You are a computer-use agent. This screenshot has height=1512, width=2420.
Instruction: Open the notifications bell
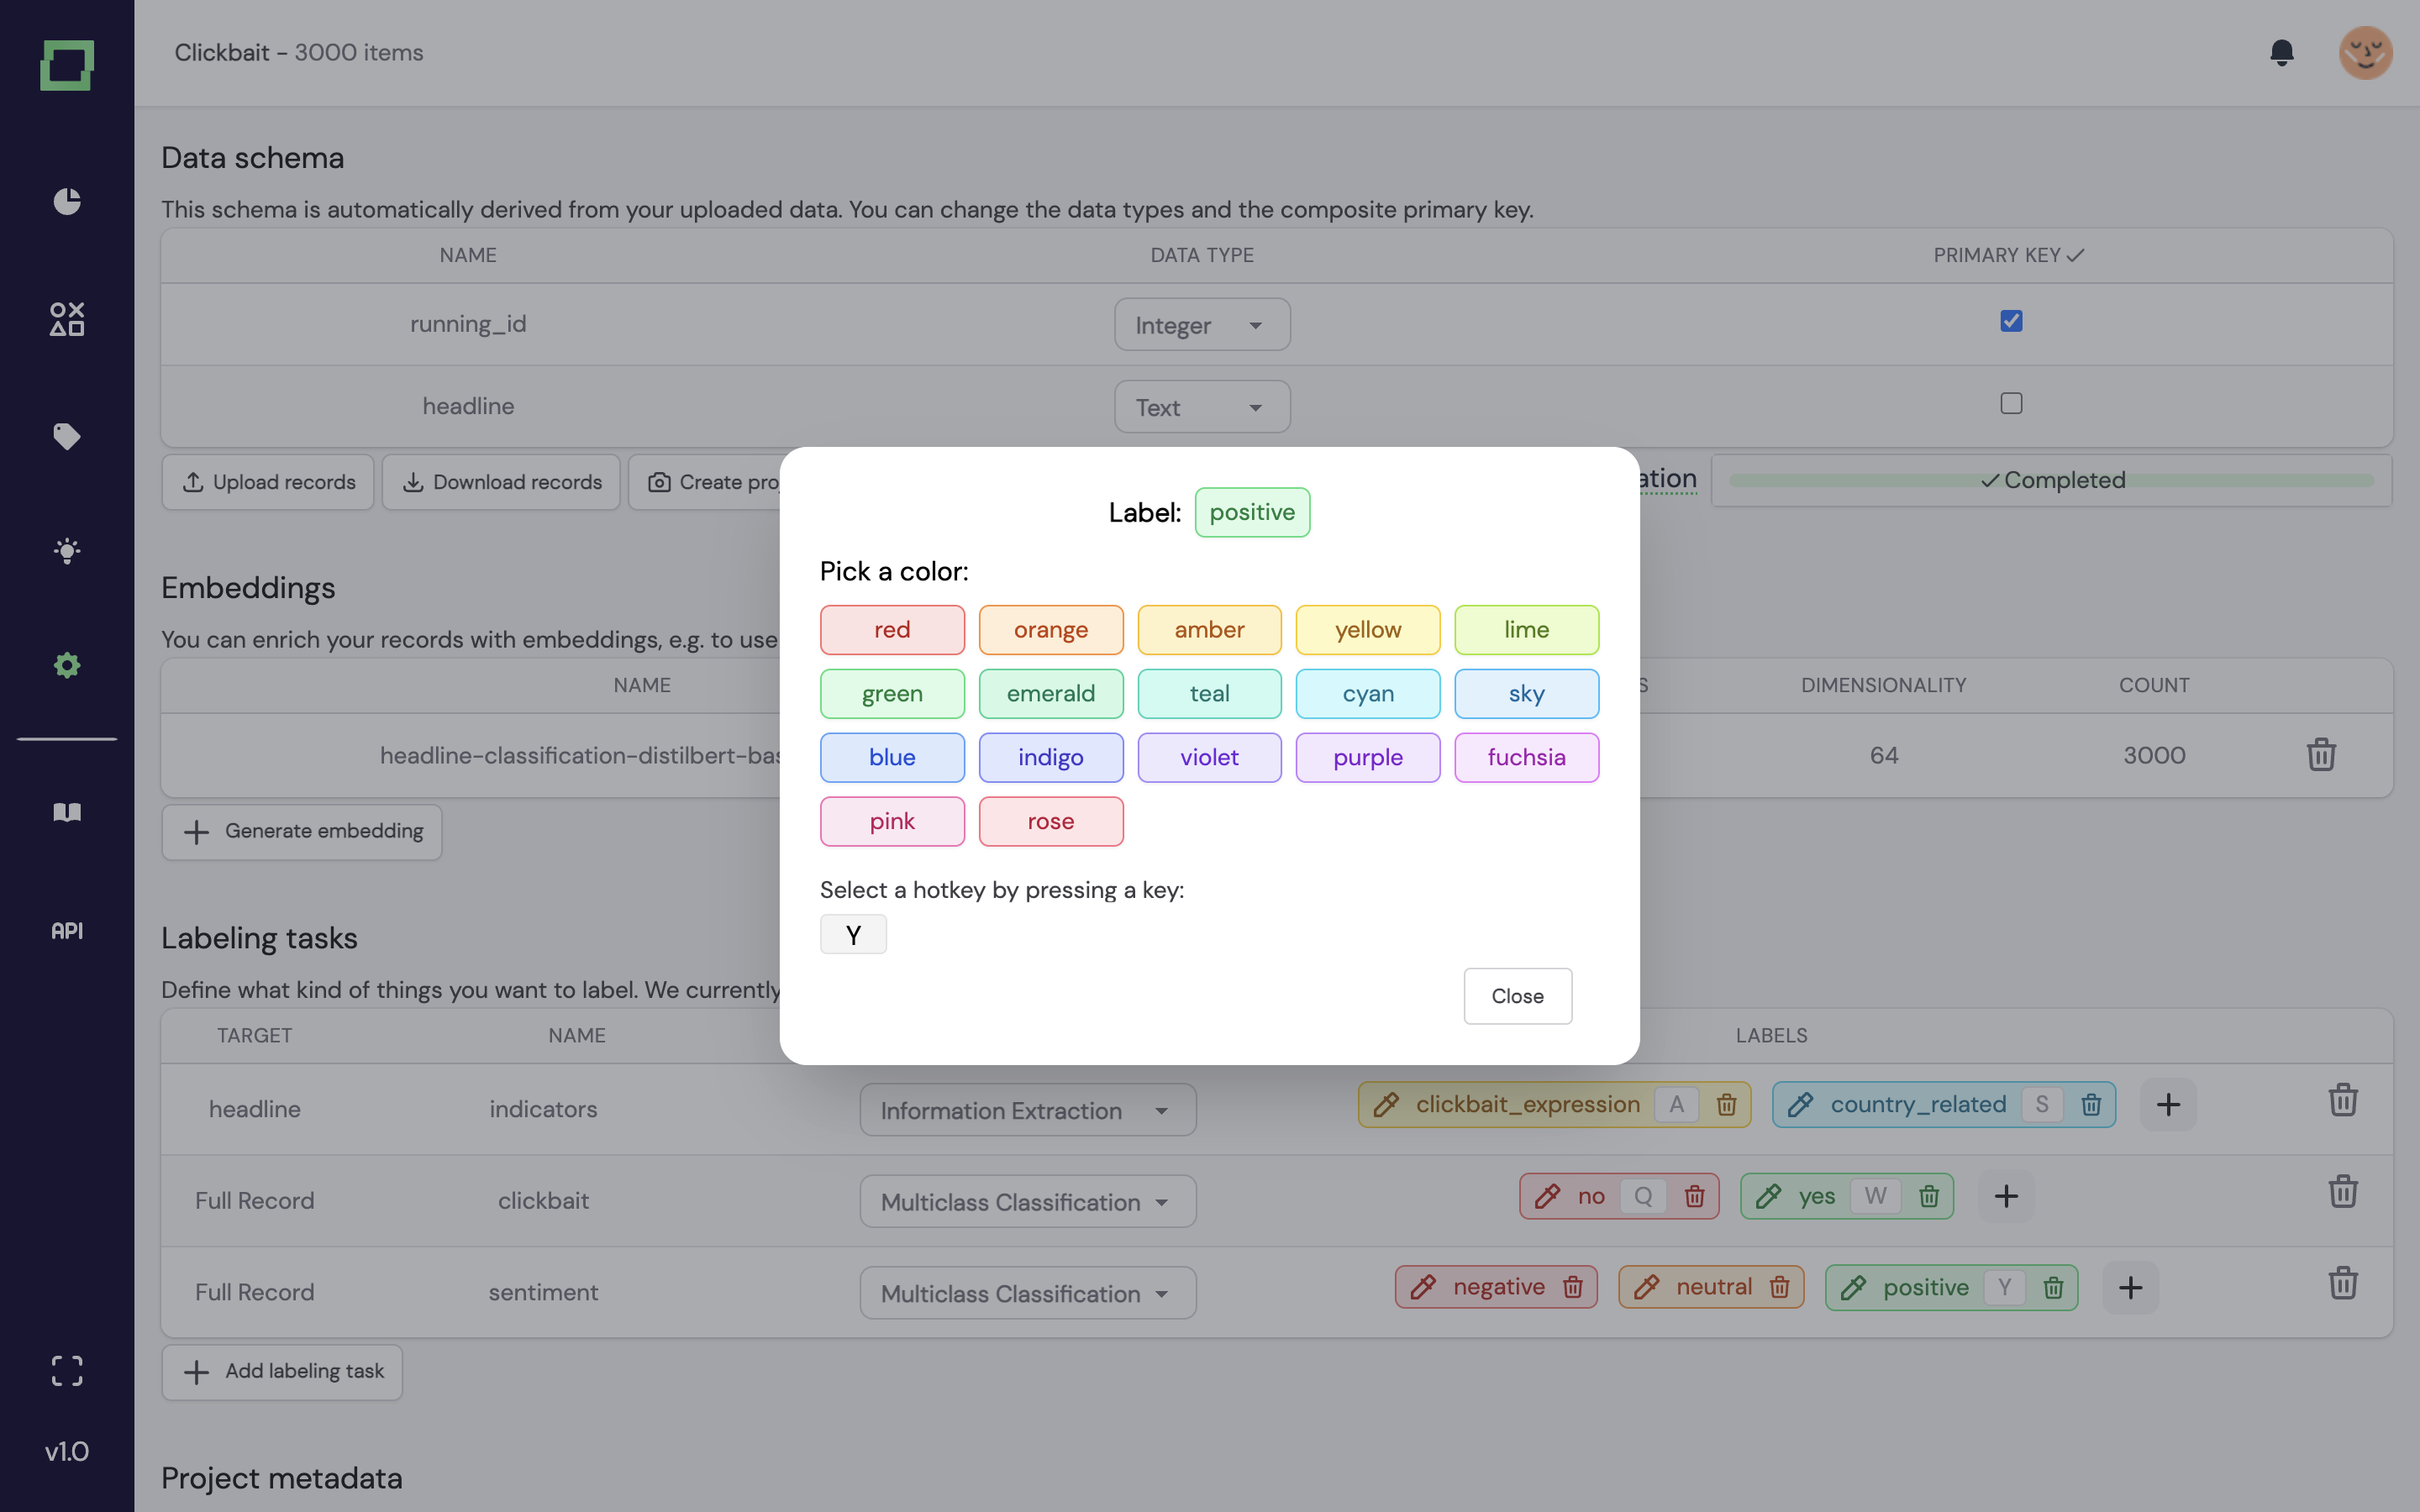(x=2281, y=52)
